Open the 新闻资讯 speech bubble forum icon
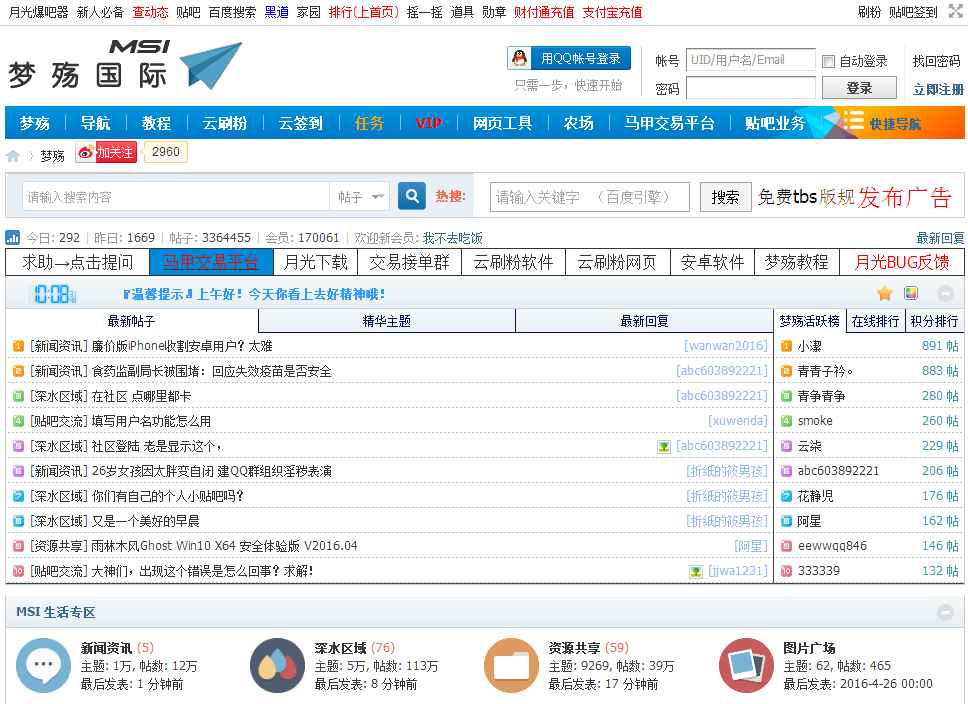Screen dimensions: 968x704 pos(43,666)
